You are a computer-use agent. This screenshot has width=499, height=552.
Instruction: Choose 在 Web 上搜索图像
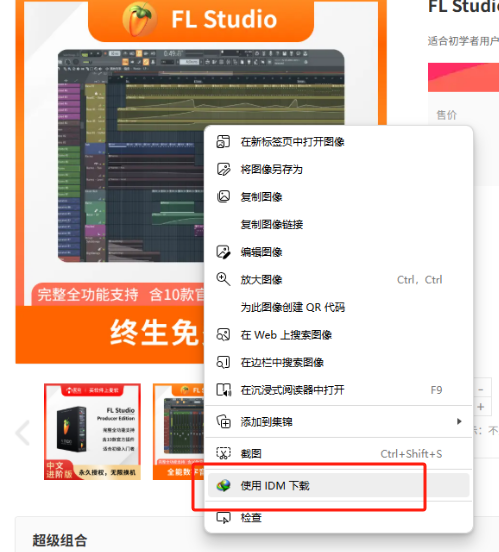pyautogui.click(x=338, y=335)
